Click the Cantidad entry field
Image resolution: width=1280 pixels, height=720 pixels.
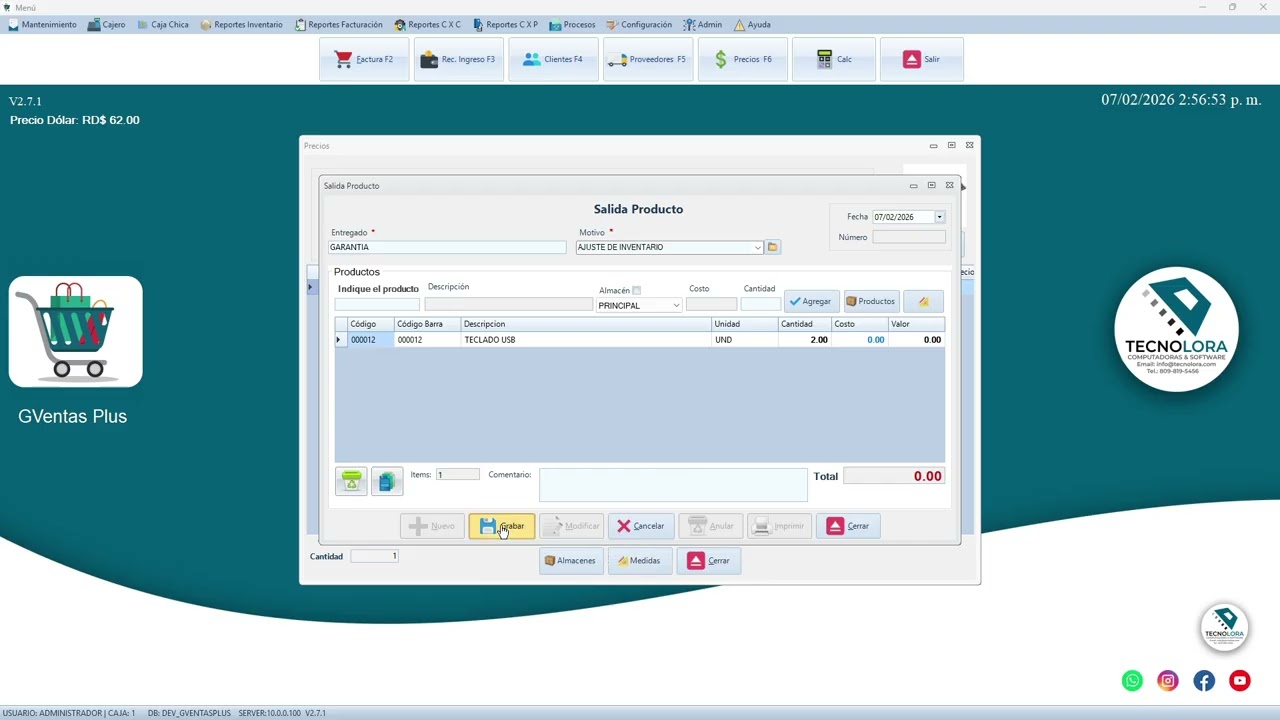pyautogui.click(x=760, y=305)
